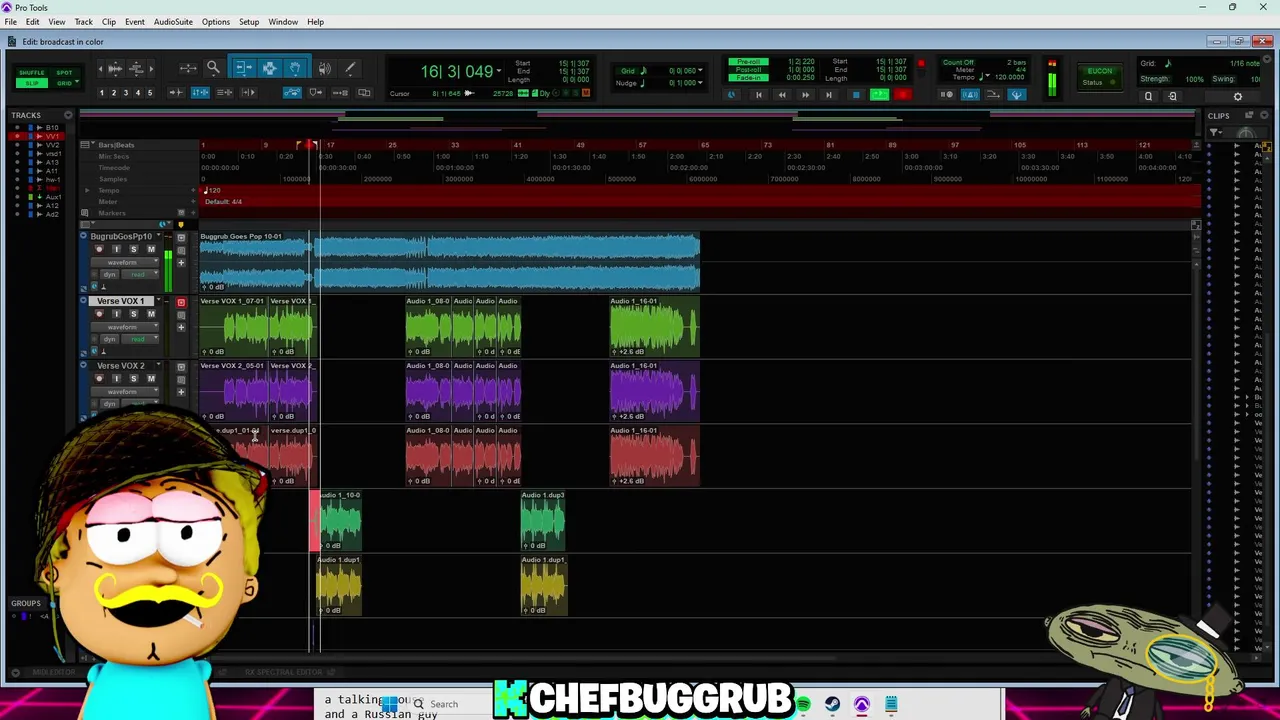Open BugrubGosPp10 dyn elastic audio selector
This screenshot has width=1280, height=720.
(x=109, y=274)
